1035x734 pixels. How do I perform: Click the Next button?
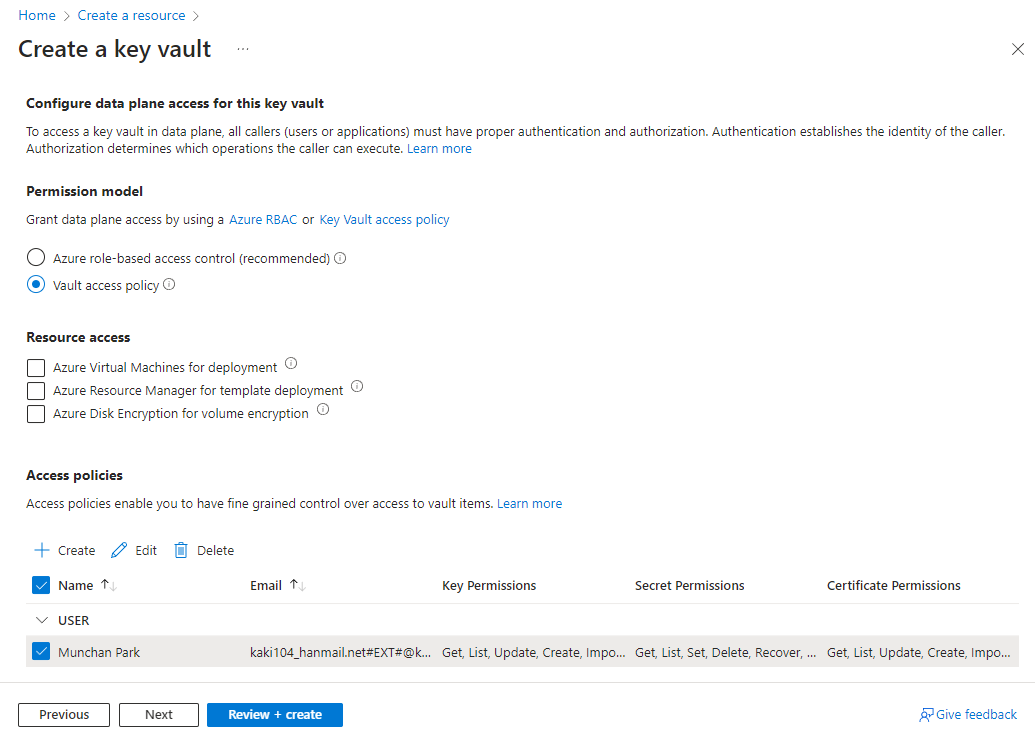coord(159,715)
